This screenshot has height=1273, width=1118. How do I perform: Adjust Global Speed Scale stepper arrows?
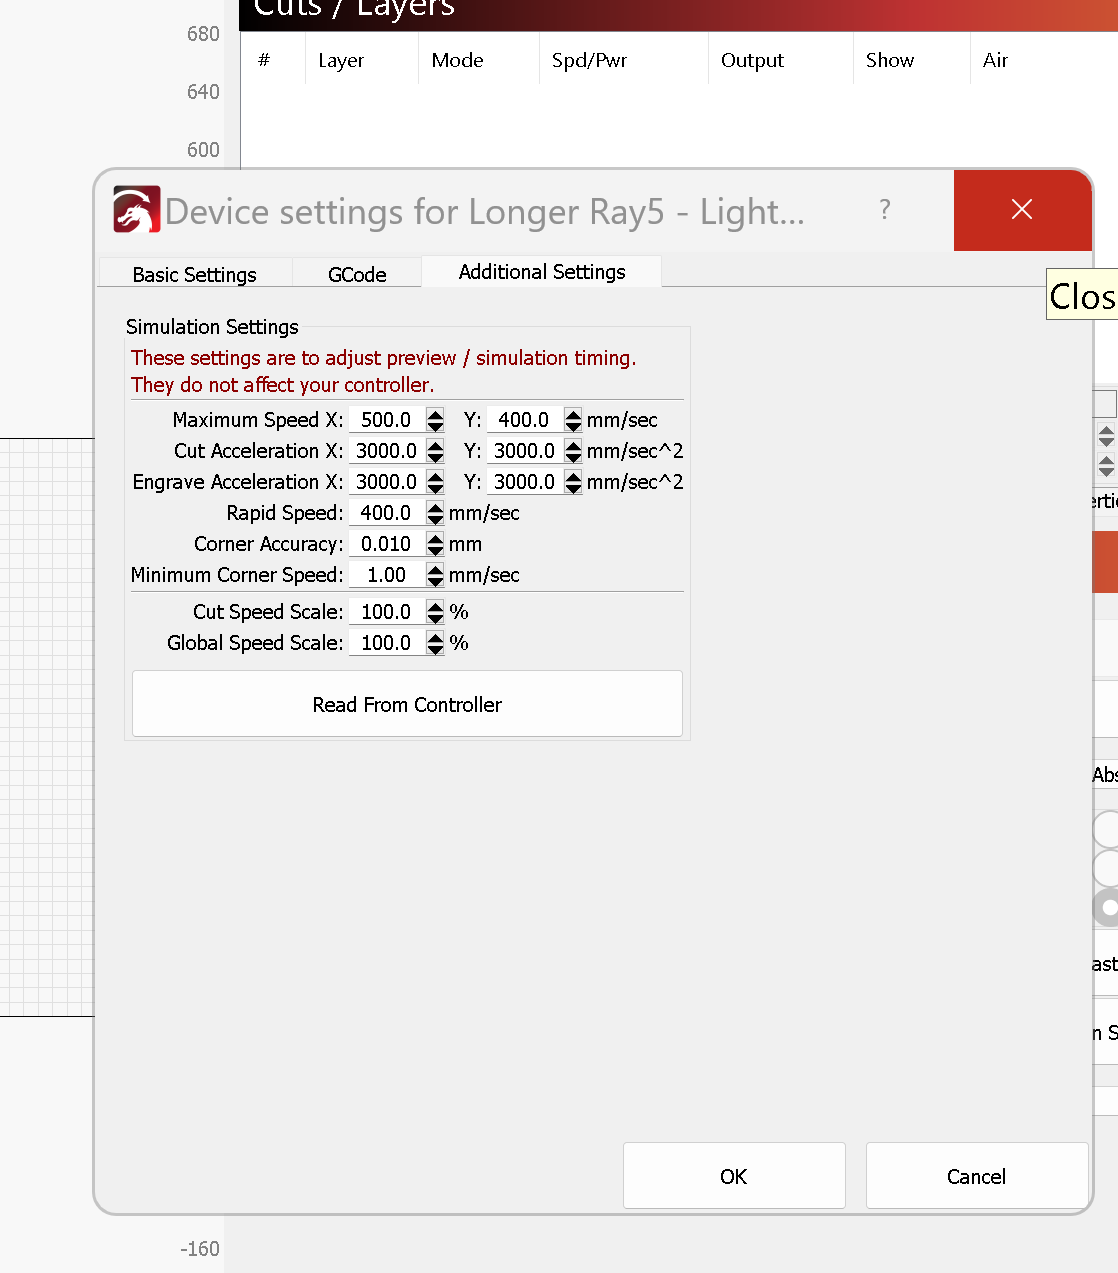[x=435, y=643]
